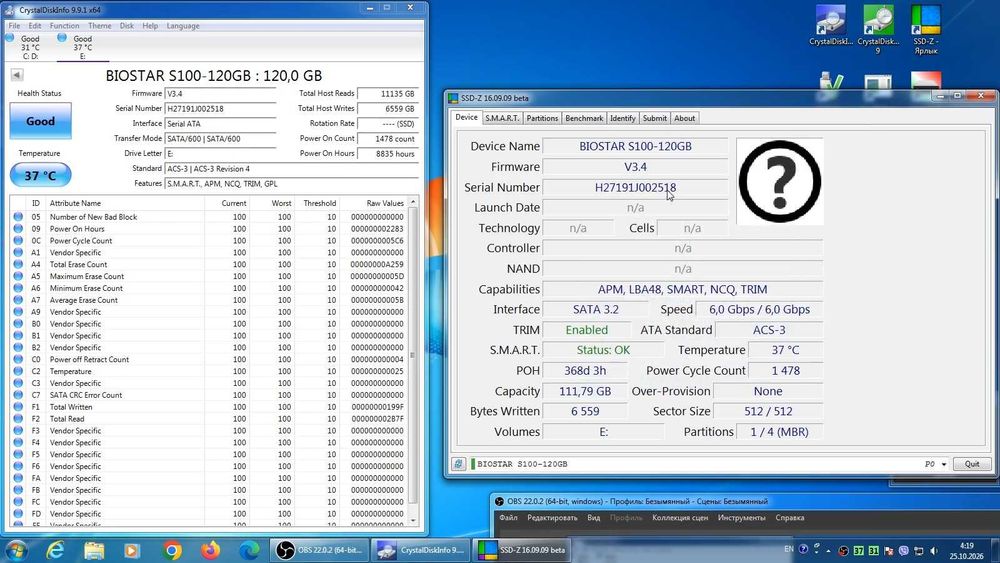Click status icon of Number of New Bad Block
Screen dimensions: 1000x563
point(18,217)
